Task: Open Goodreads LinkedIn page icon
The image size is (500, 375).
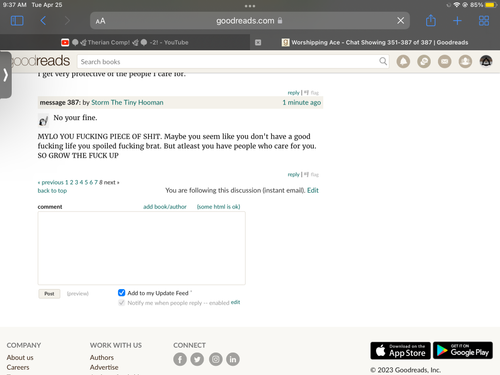Action: pos(233,359)
